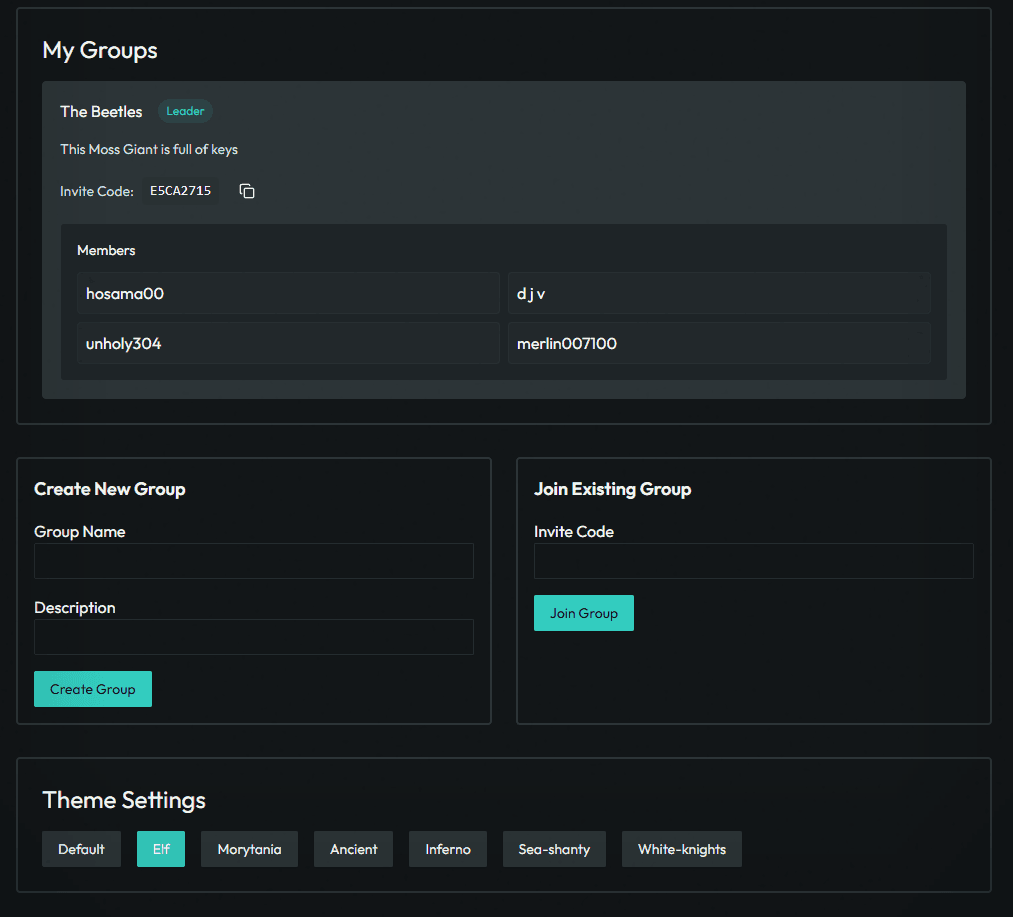The height and width of the screenshot is (917, 1013).
Task: Click the Create Group button
Action: pyautogui.click(x=93, y=689)
